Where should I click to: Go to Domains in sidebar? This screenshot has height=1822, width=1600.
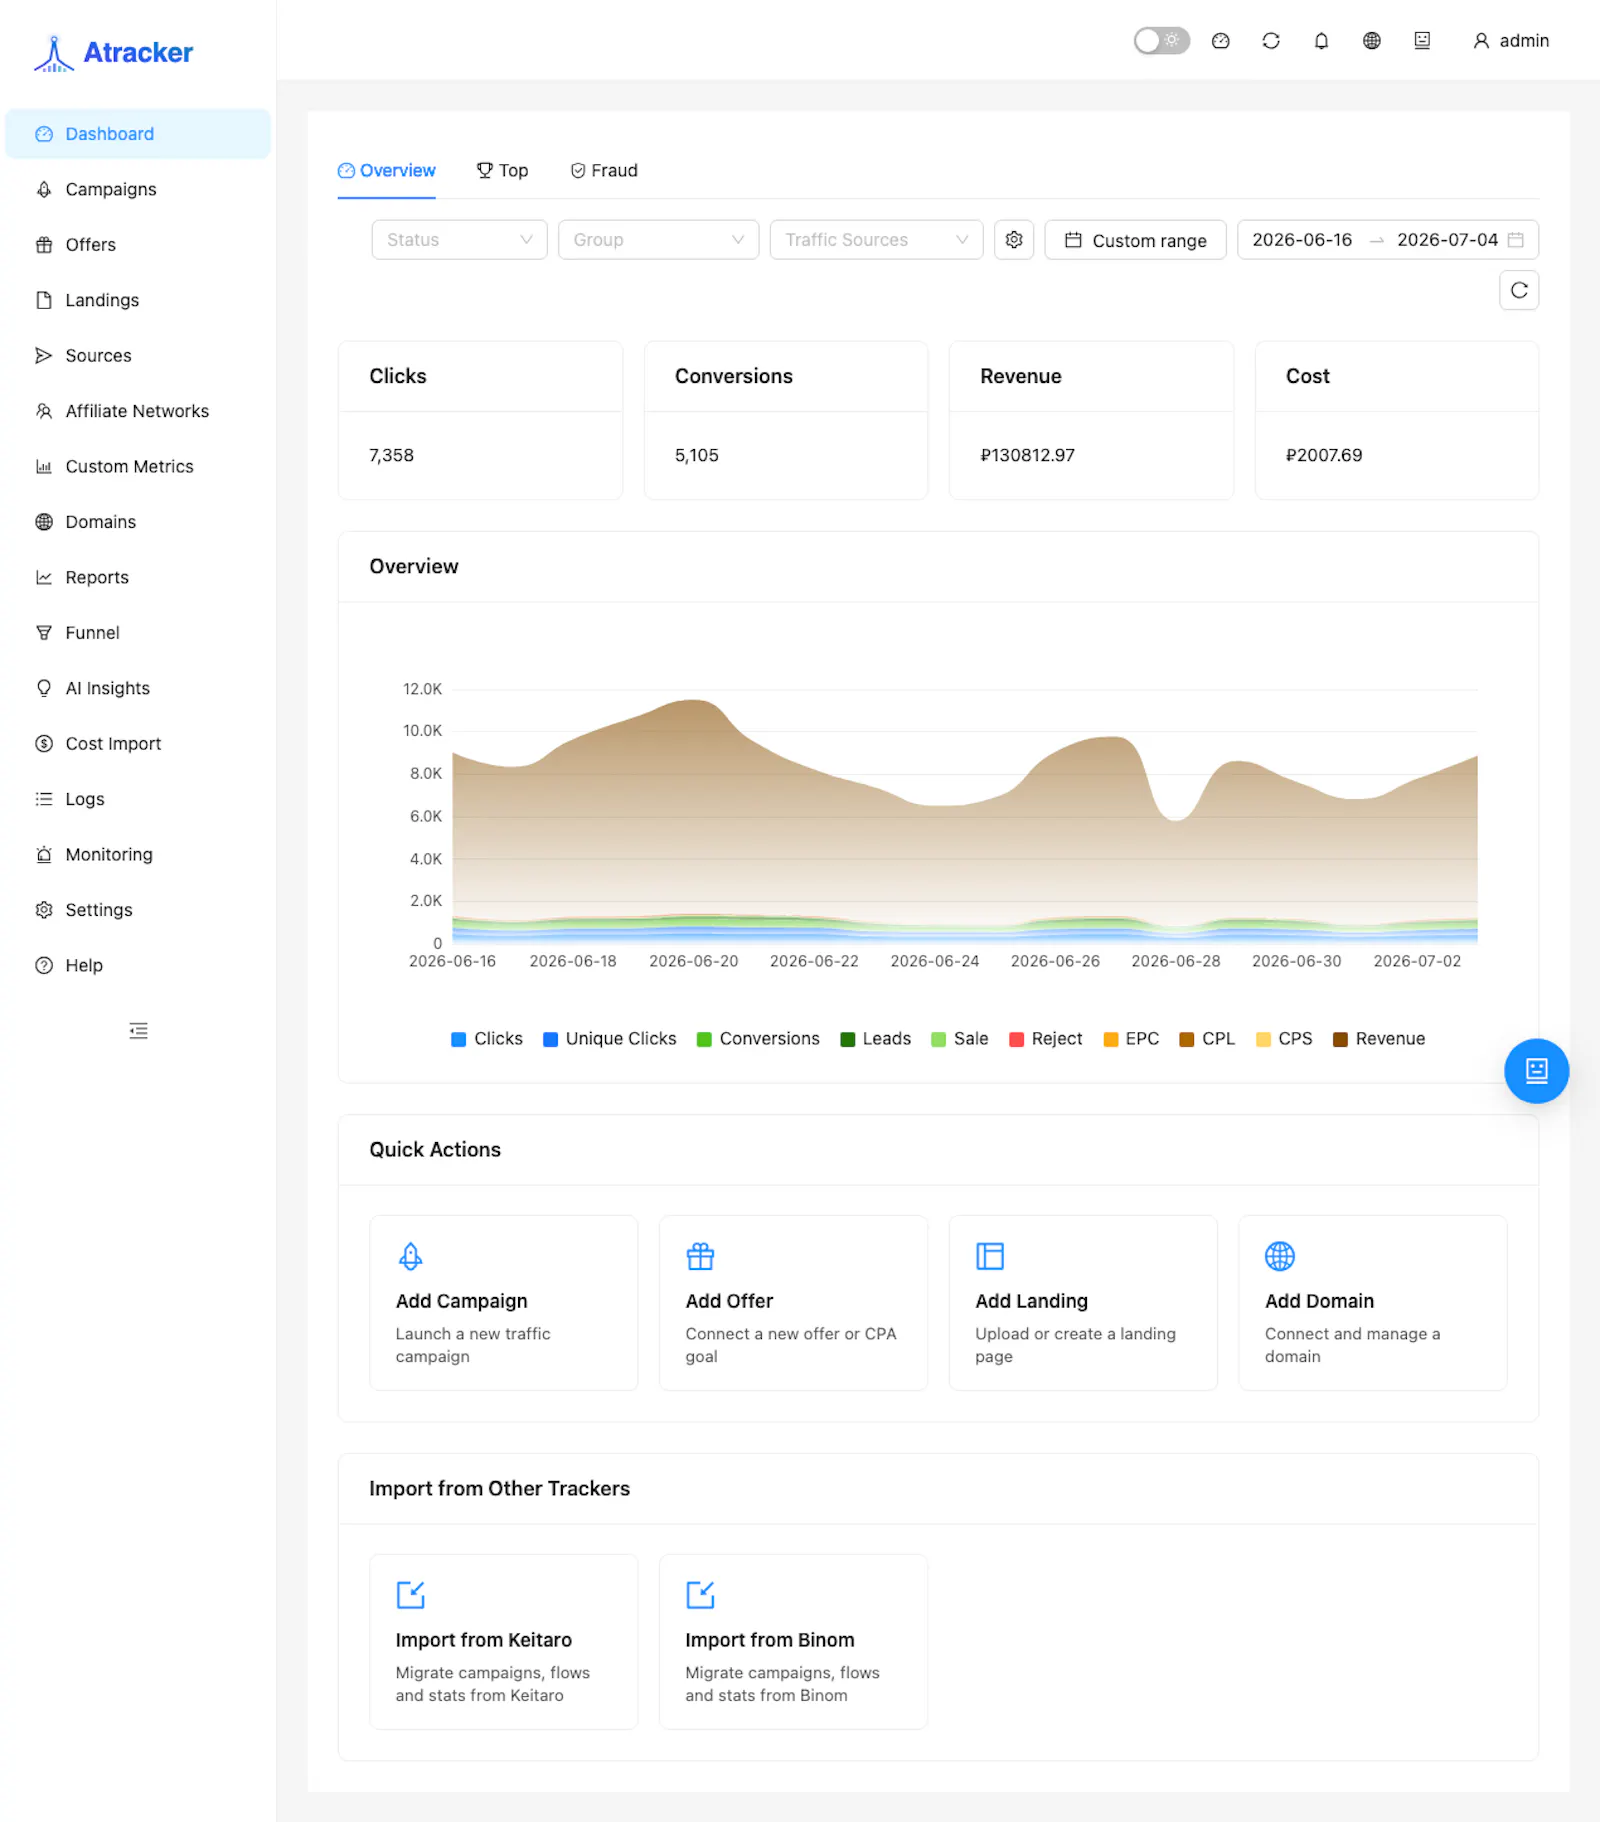(138, 522)
